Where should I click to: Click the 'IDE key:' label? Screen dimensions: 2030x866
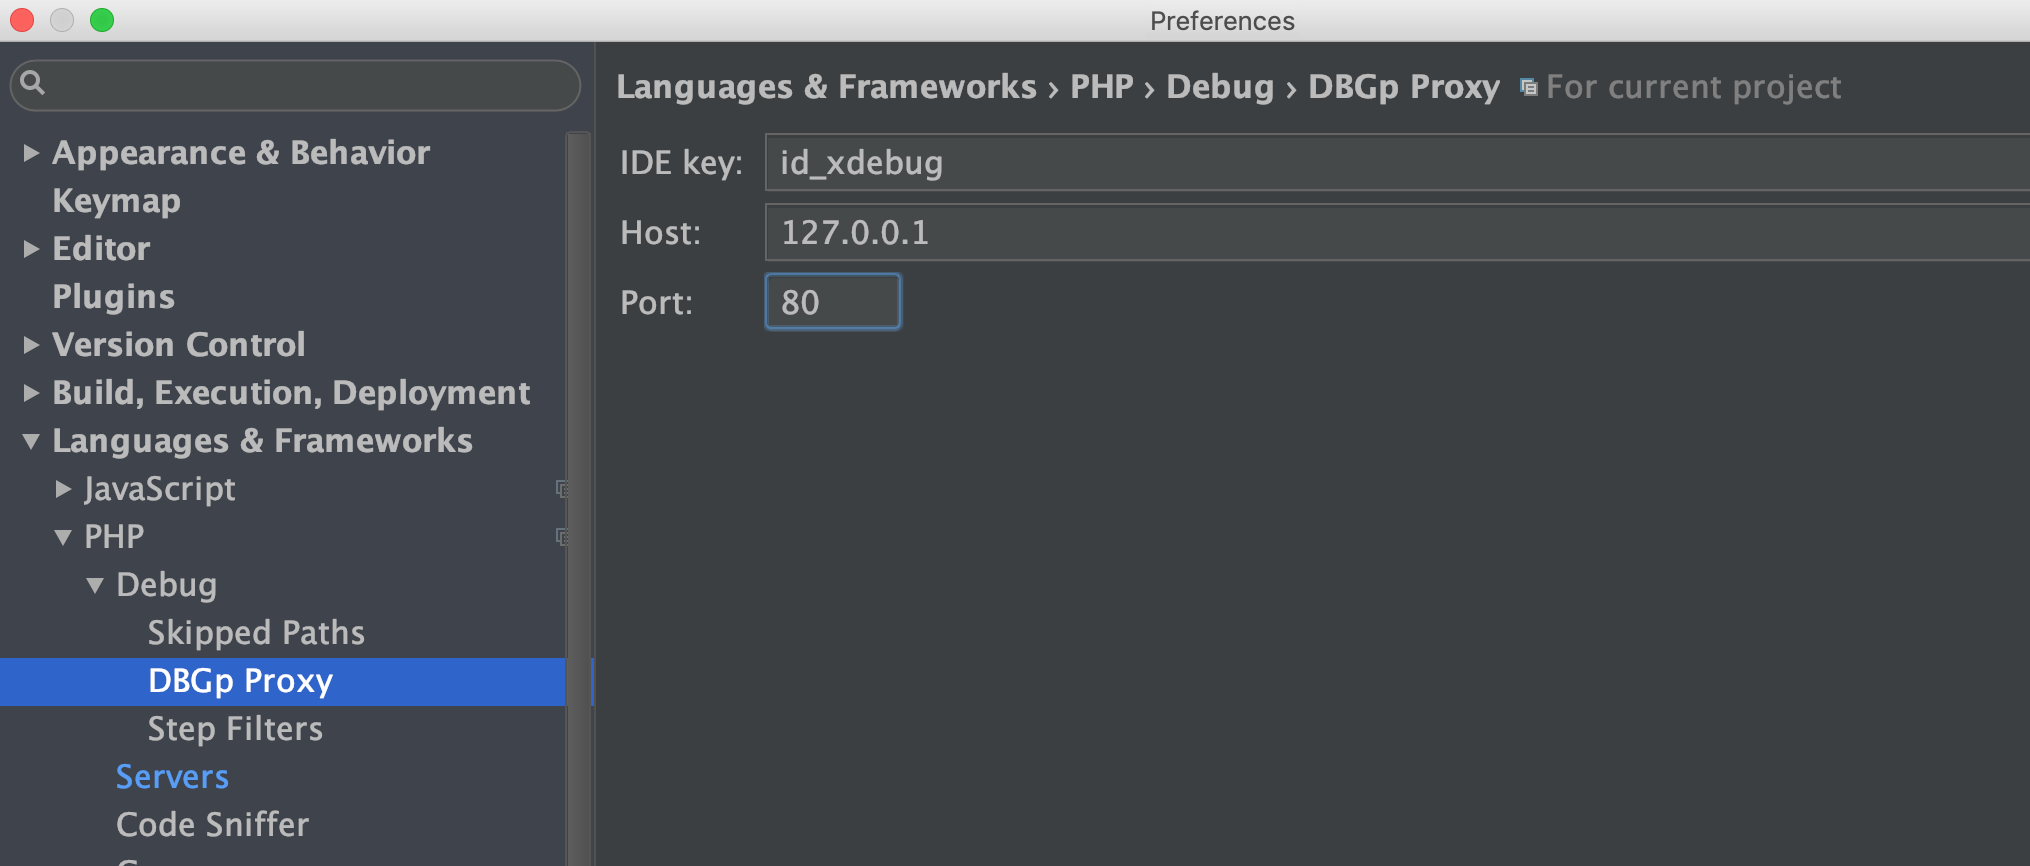point(681,162)
